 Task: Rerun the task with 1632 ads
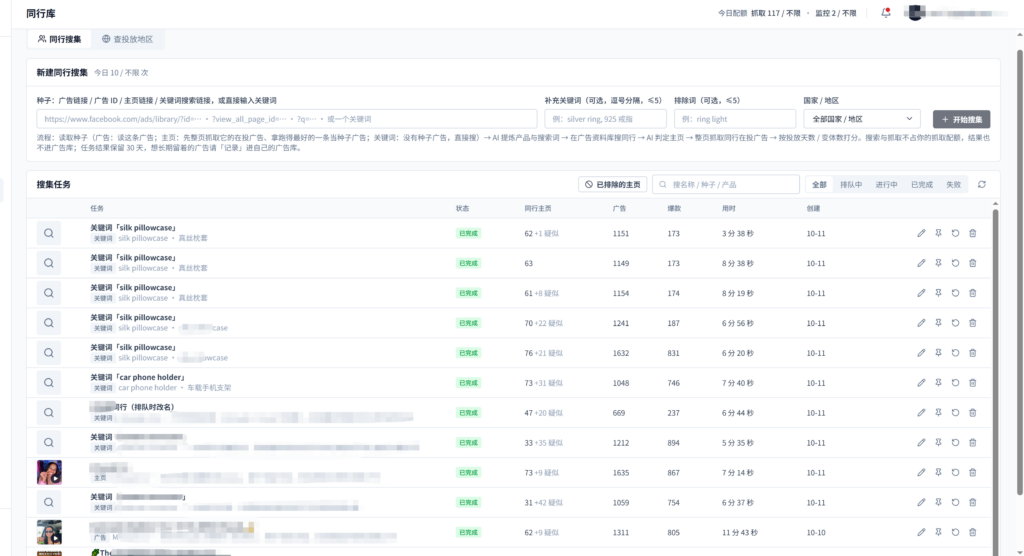click(955, 353)
